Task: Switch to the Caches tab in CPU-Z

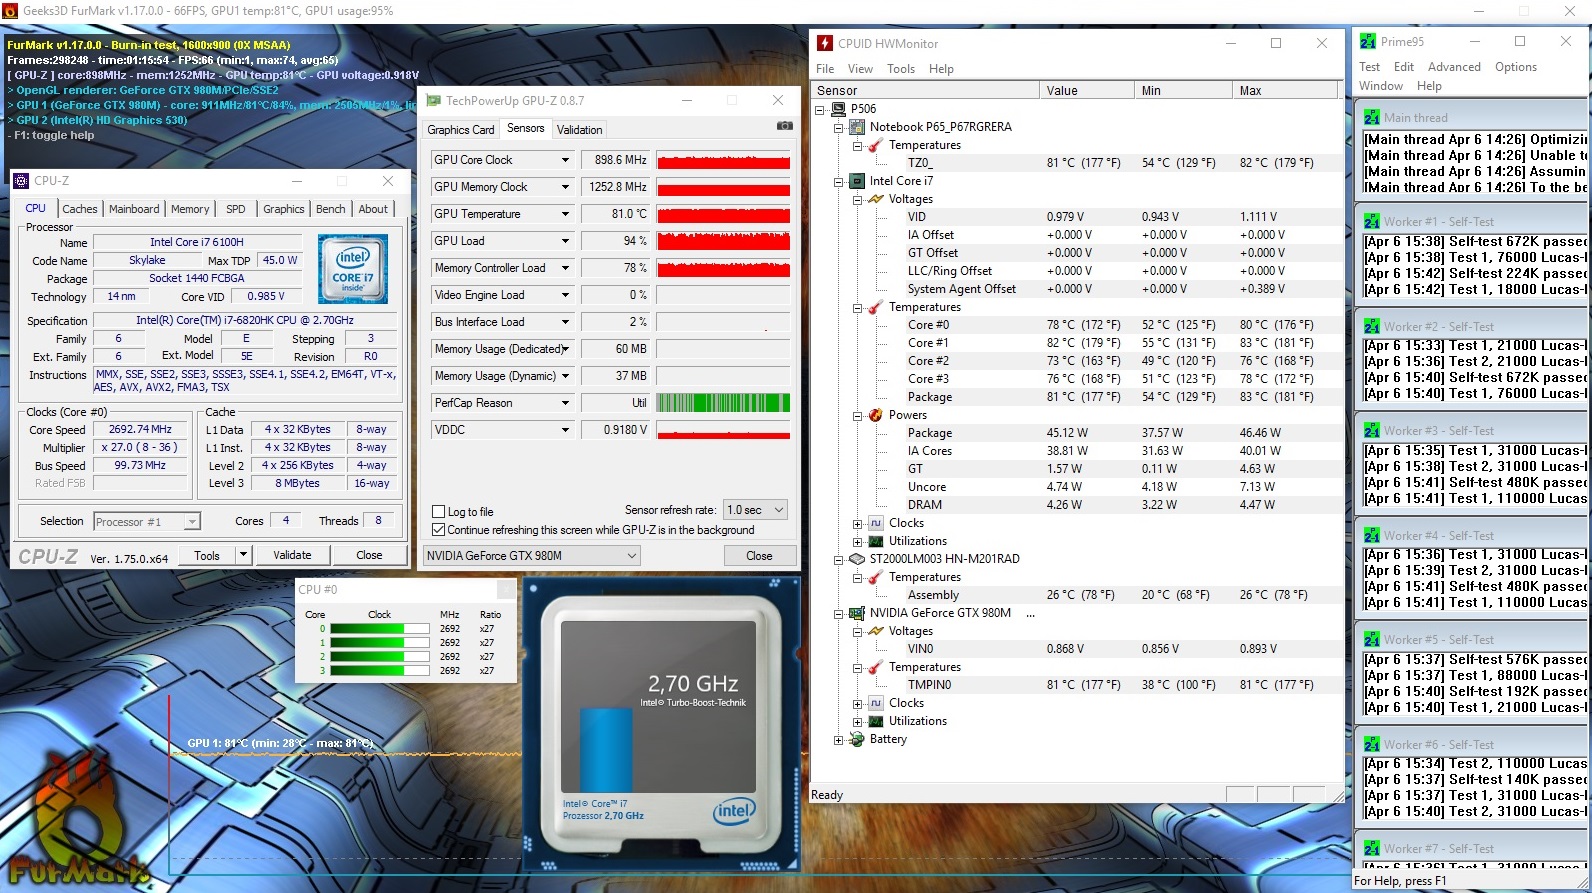Action: (x=80, y=209)
